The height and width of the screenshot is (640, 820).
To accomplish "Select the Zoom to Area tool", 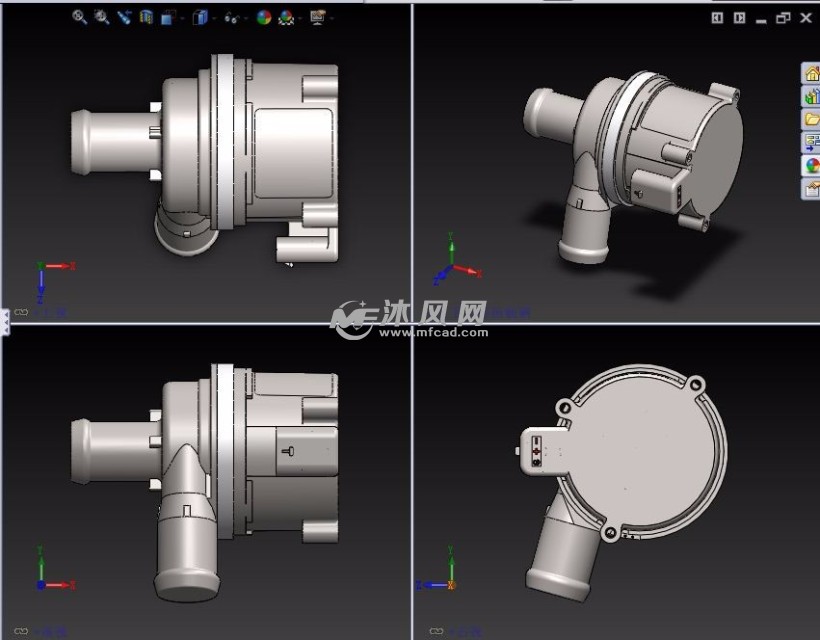I will click(102, 17).
